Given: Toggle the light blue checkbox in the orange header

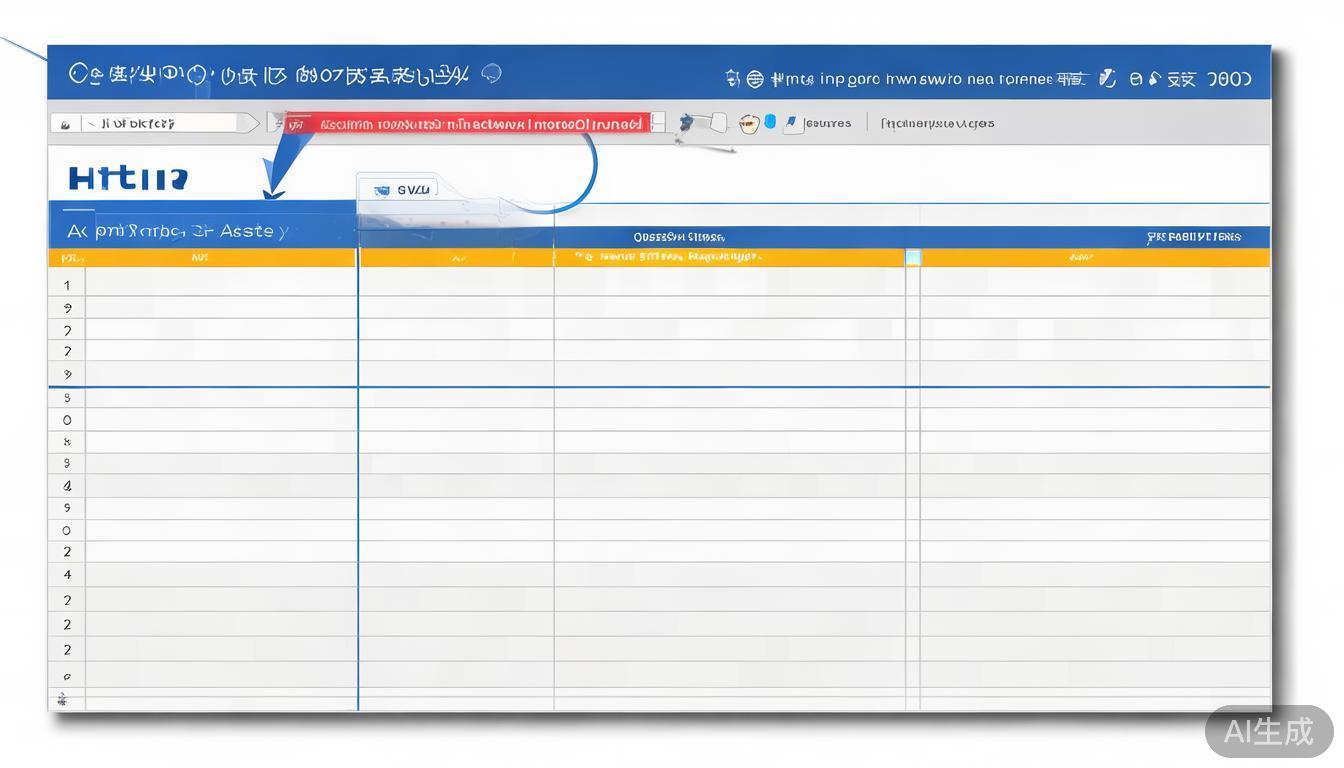Looking at the screenshot, I should pyautogui.click(x=912, y=258).
